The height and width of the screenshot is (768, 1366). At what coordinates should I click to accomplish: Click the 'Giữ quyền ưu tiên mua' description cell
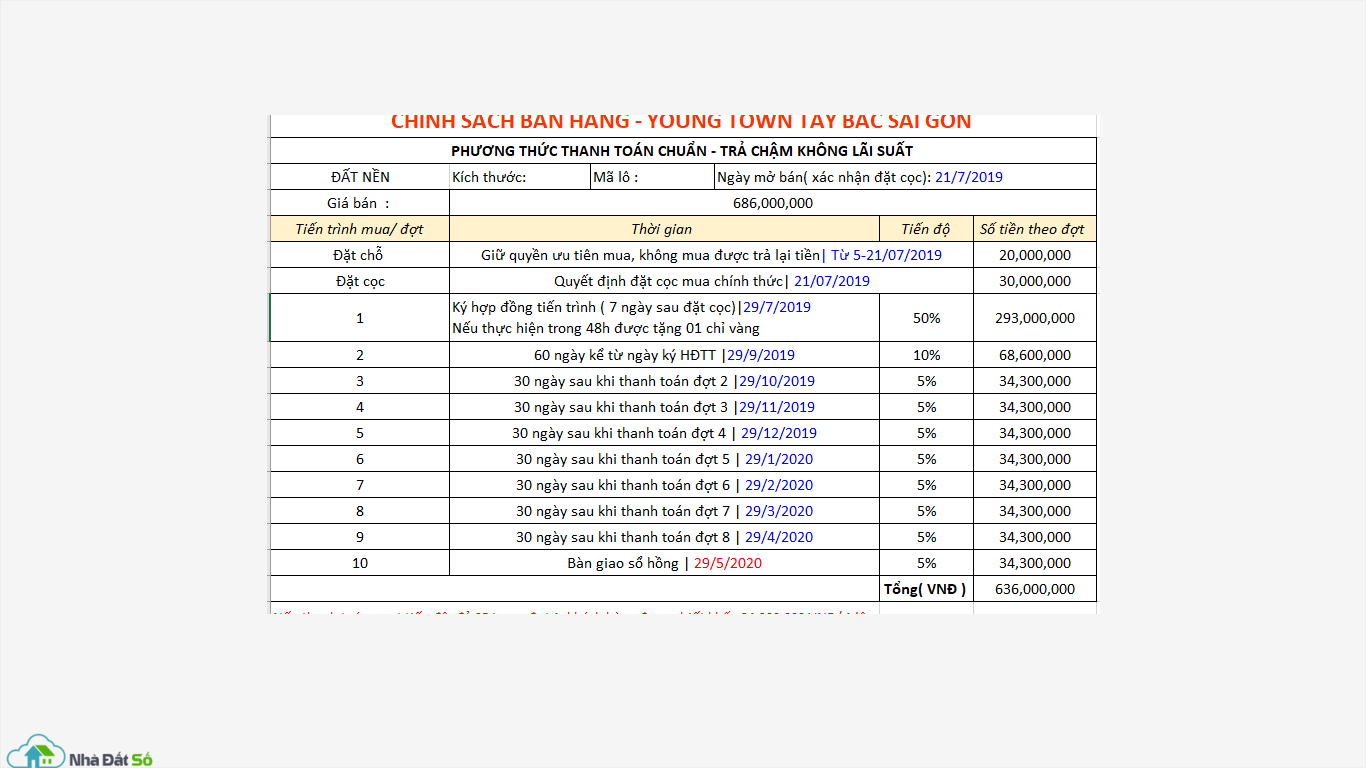click(x=712, y=255)
